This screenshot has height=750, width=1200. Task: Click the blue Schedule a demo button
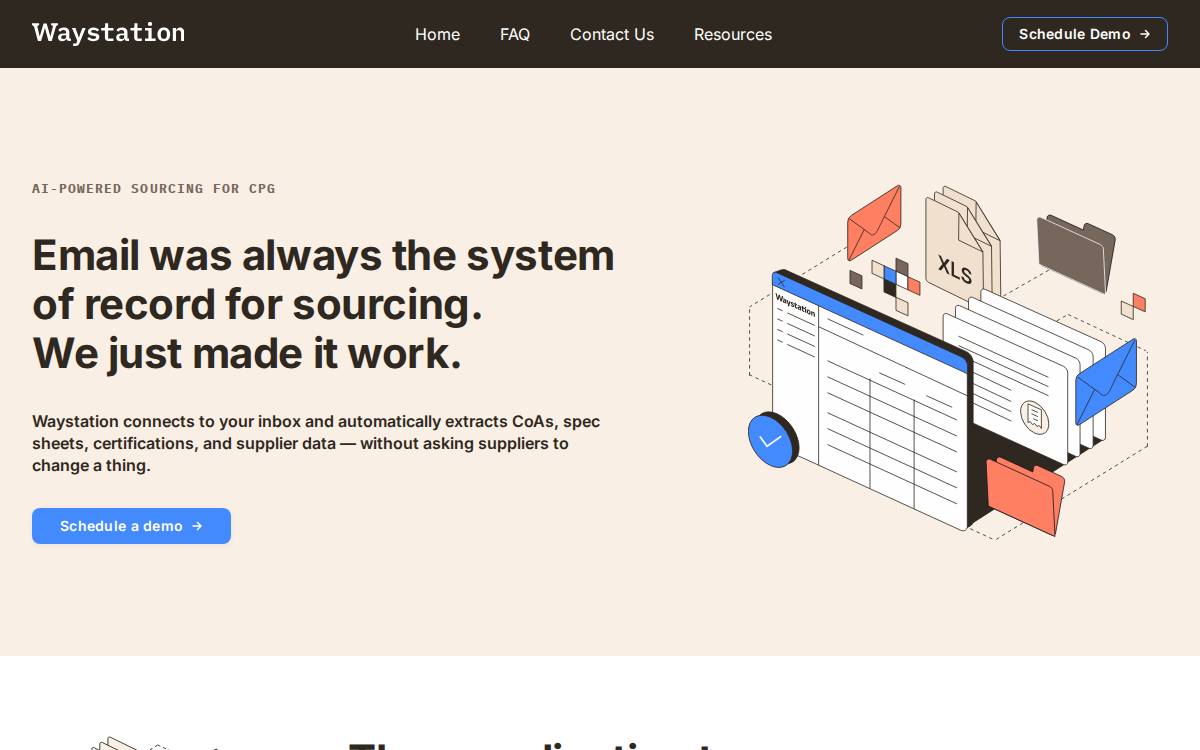tap(131, 526)
